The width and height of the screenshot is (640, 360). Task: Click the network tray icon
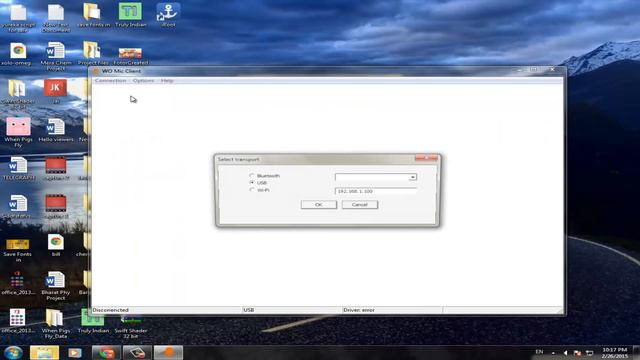[589, 353]
